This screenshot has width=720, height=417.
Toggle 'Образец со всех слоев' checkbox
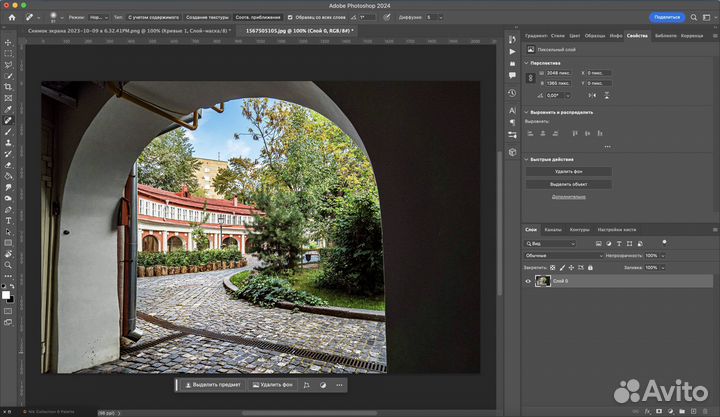point(290,17)
